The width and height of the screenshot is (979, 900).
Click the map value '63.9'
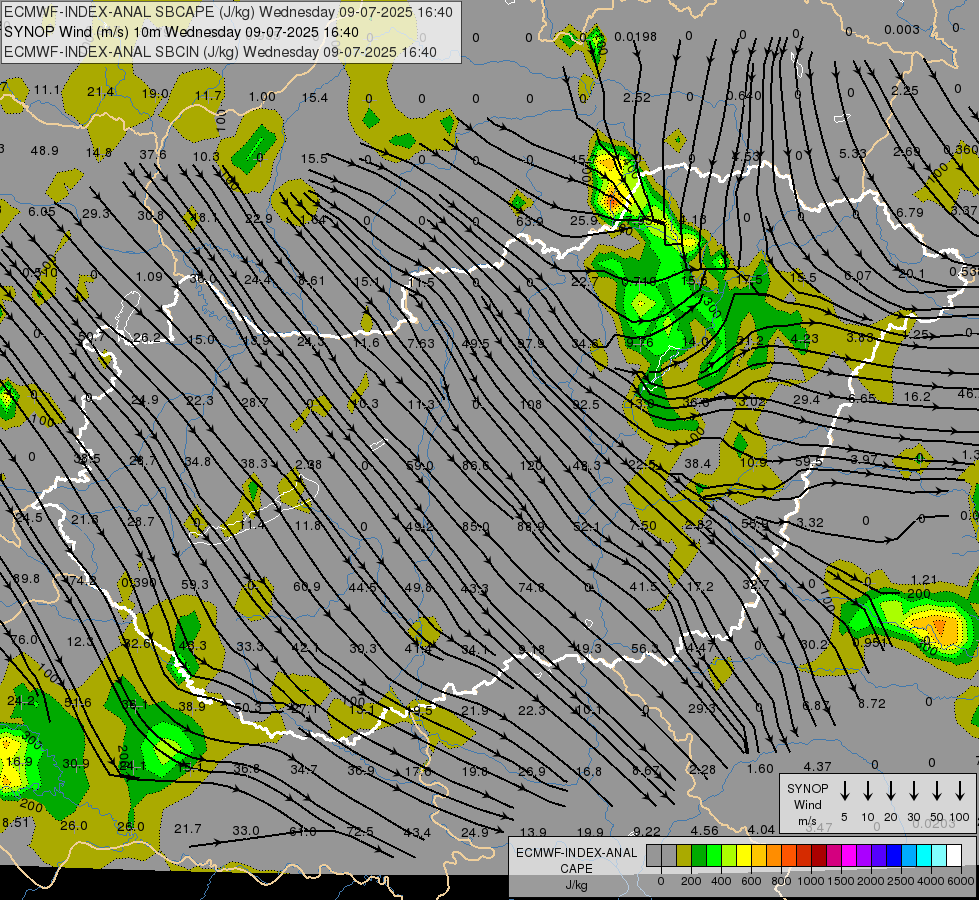[529, 221]
